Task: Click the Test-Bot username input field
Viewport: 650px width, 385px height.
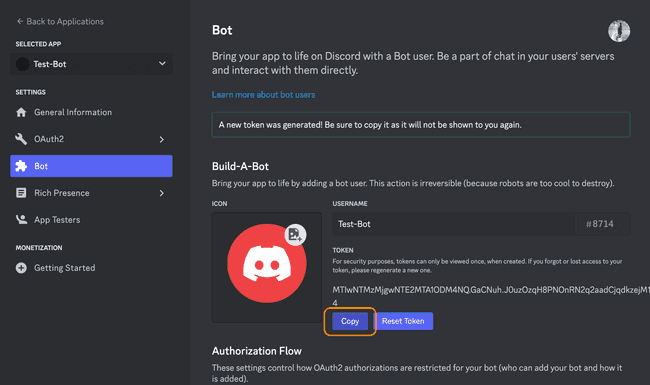Action: [454, 224]
